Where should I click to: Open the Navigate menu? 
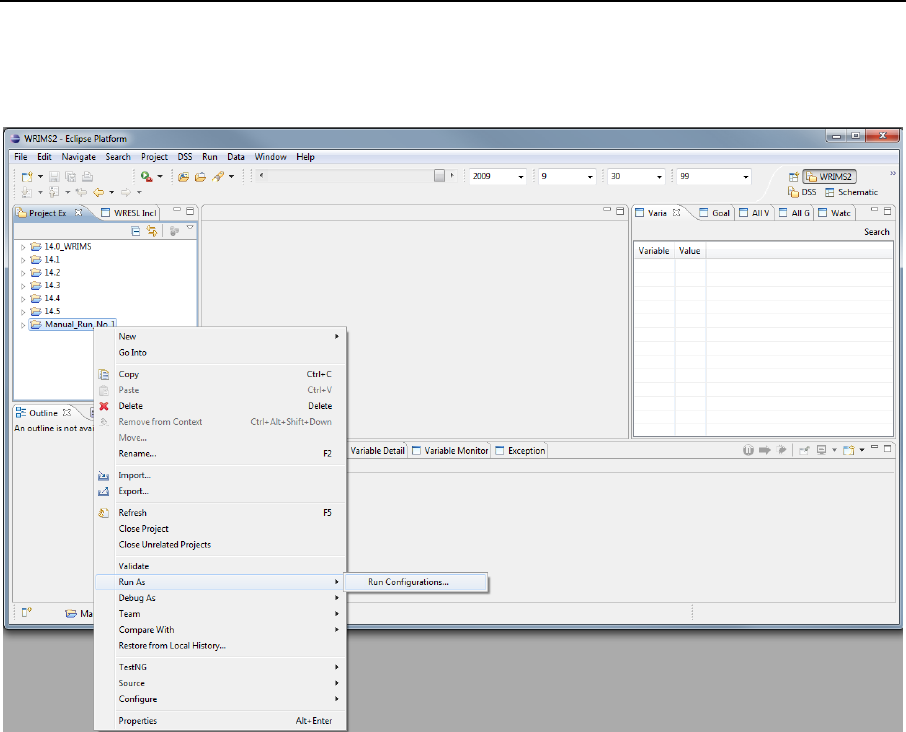click(x=79, y=157)
